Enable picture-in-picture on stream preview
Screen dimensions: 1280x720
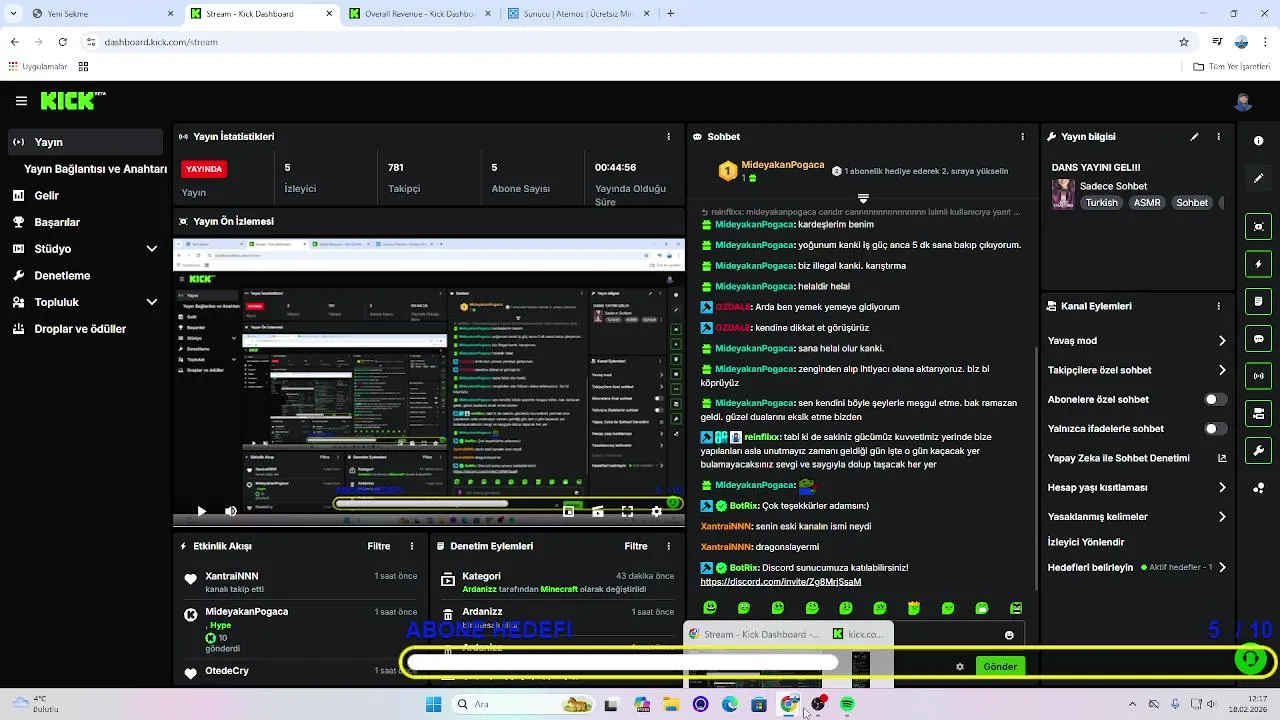tap(568, 511)
